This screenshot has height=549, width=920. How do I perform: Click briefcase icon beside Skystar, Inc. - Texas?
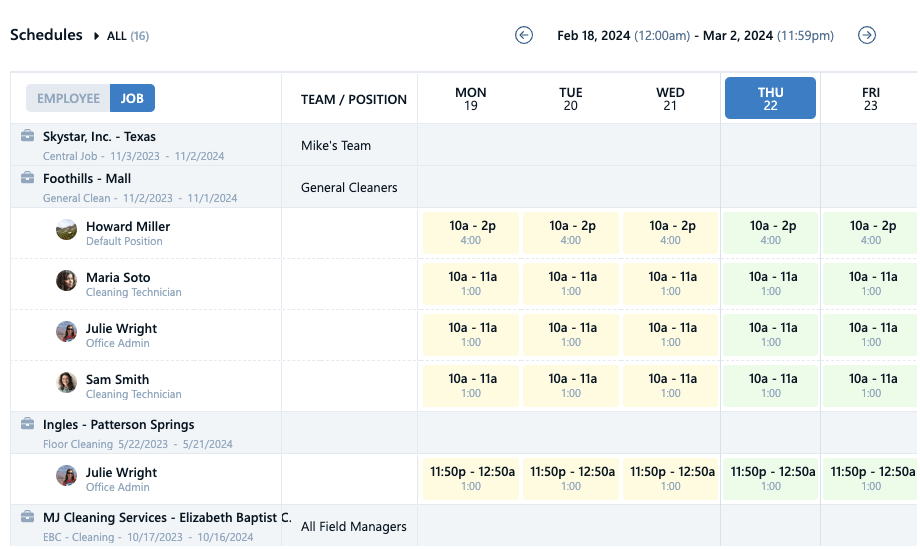tap(28, 137)
